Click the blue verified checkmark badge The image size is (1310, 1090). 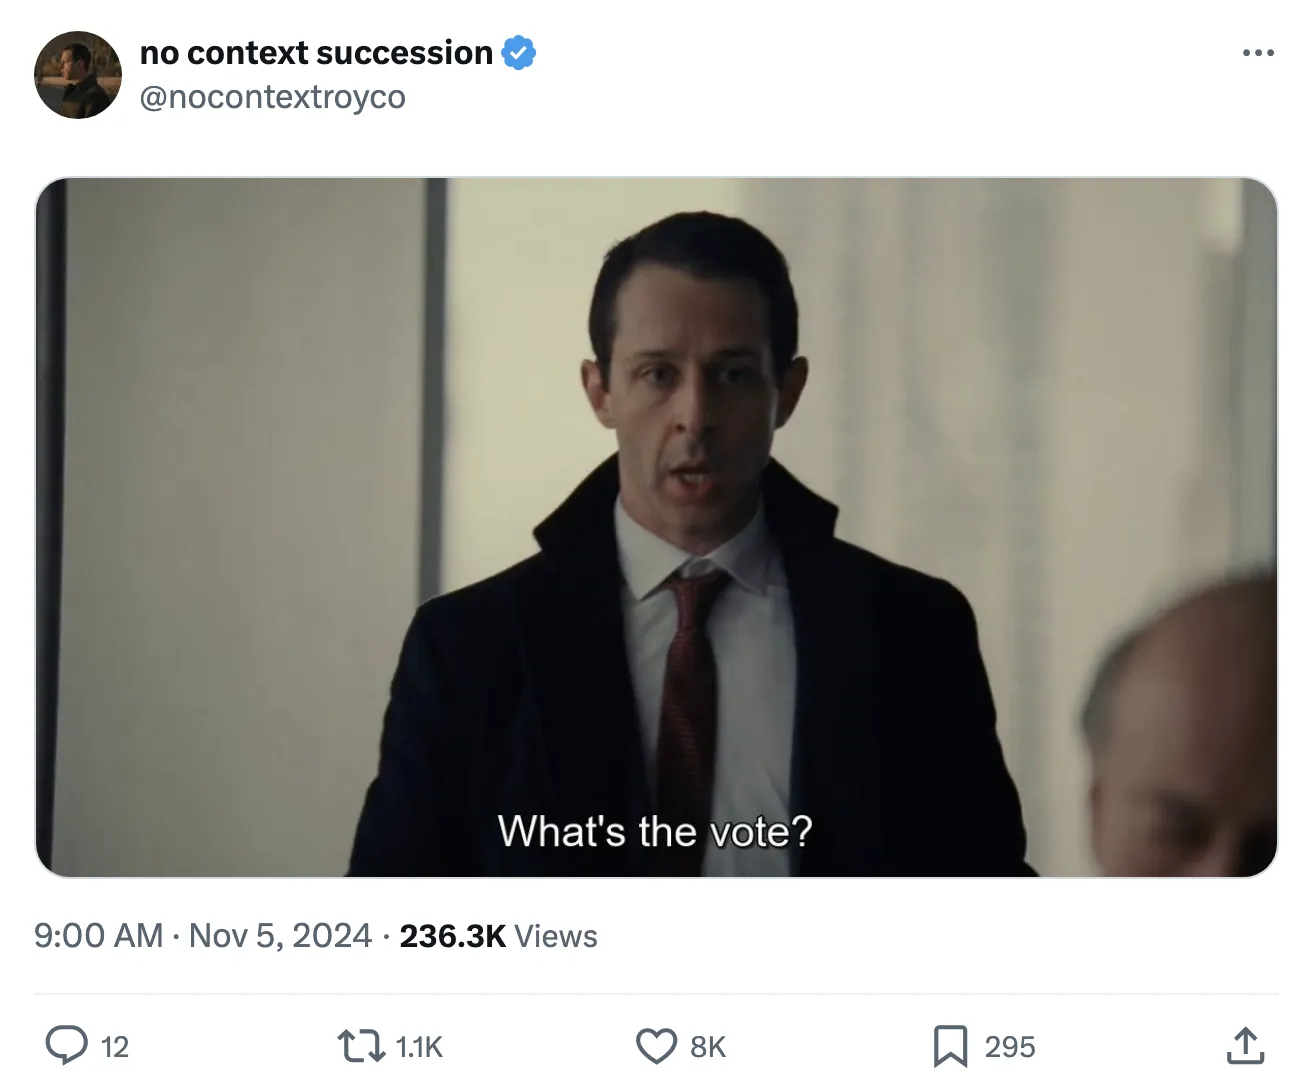(x=518, y=53)
